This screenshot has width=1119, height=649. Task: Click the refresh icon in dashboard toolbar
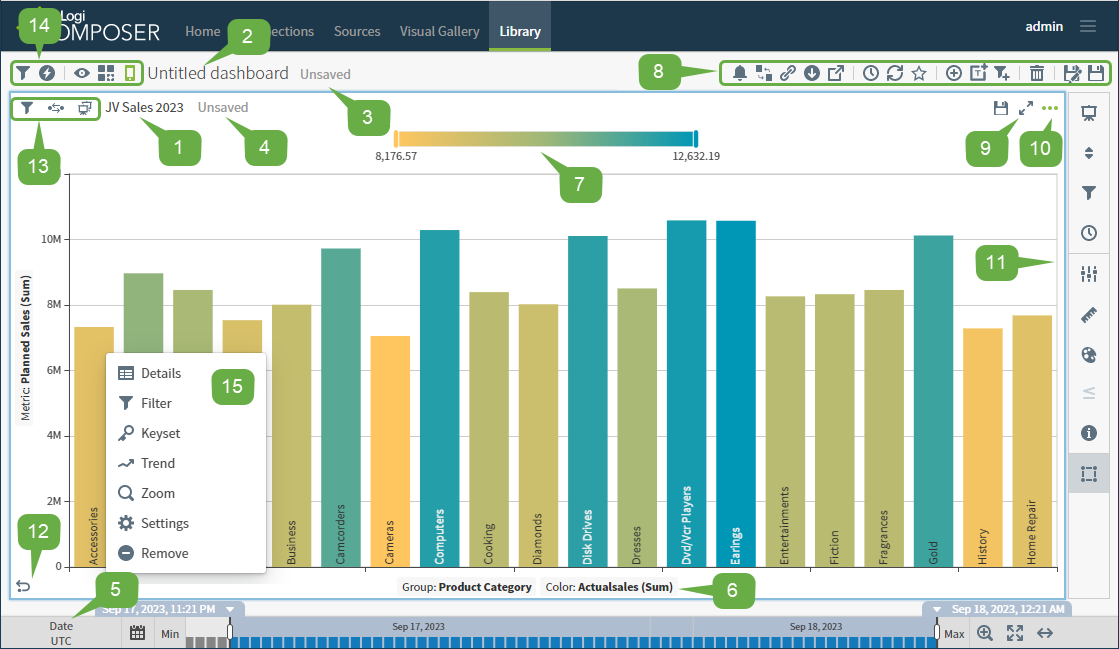895,73
